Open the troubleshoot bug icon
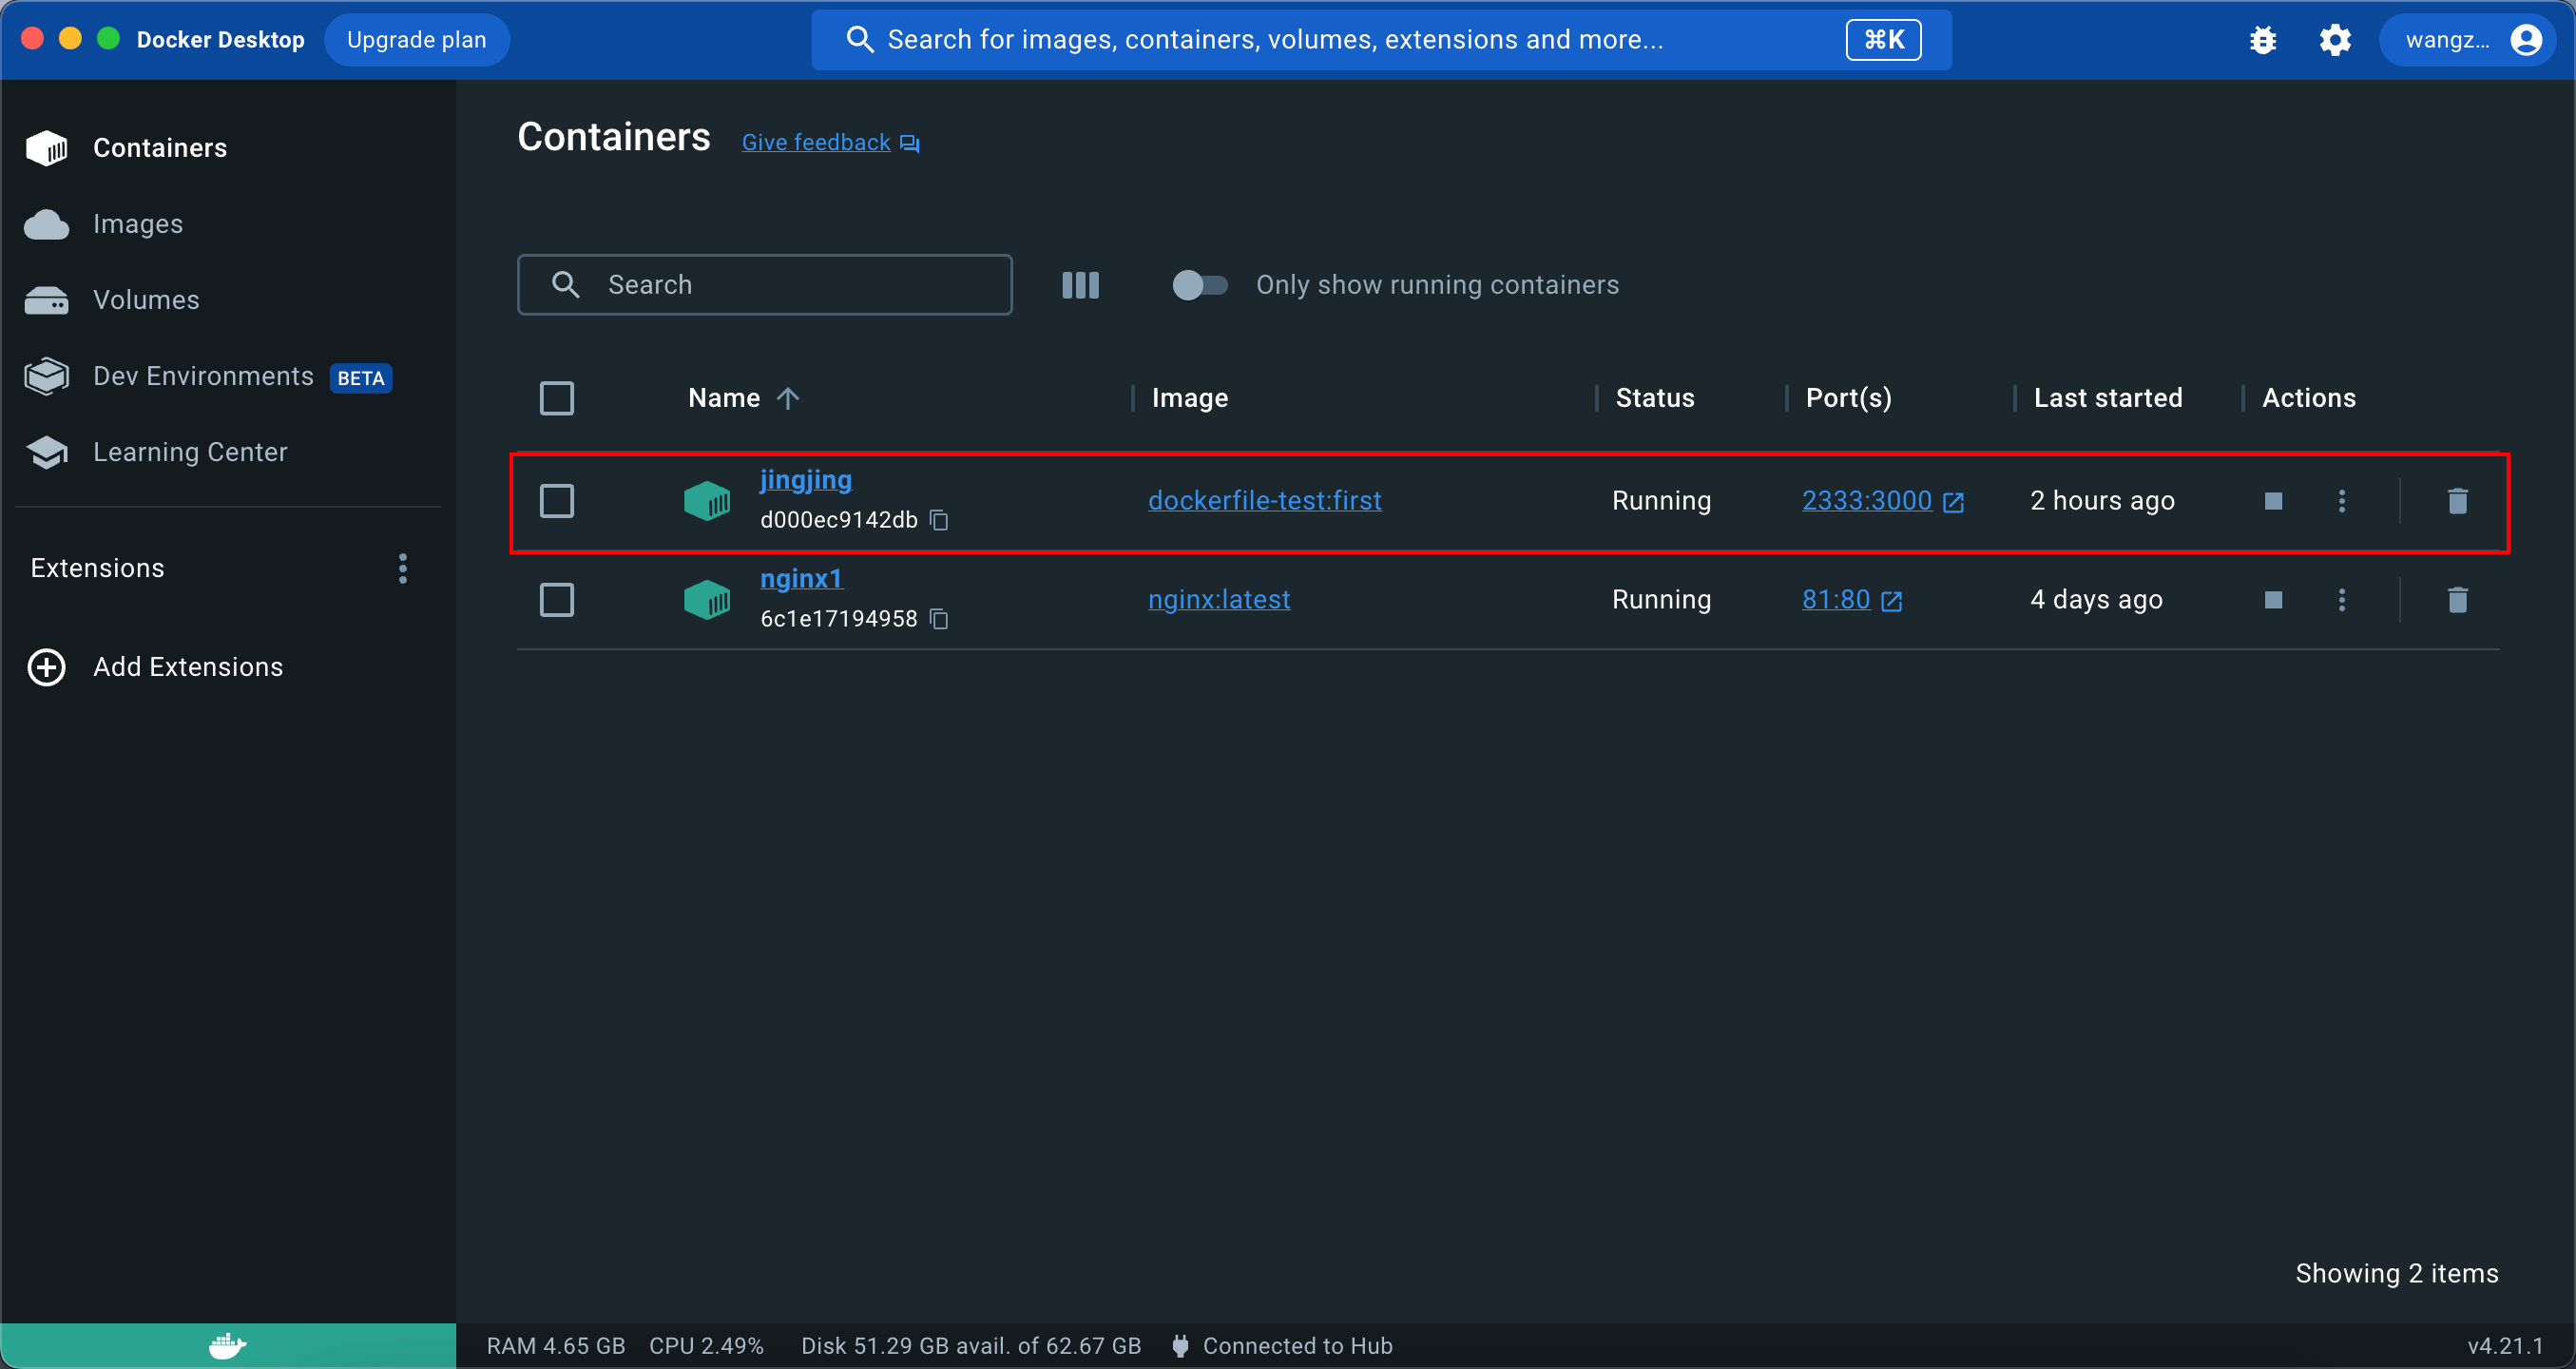This screenshot has width=2576, height=1369. tap(2263, 40)
